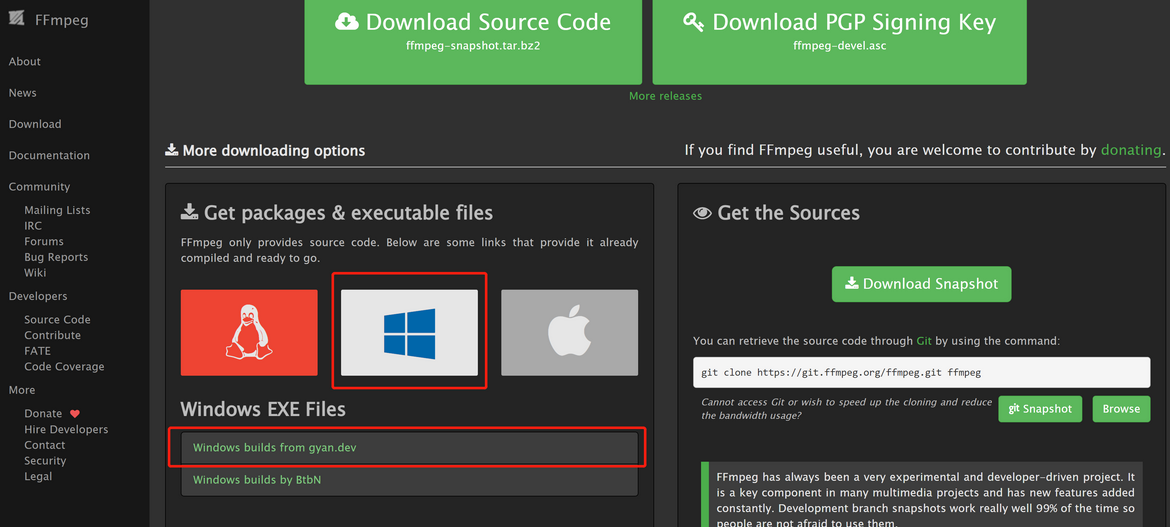Open the Community sidebar section
This screenshot has width=1170, height=527.
(40, 187)
